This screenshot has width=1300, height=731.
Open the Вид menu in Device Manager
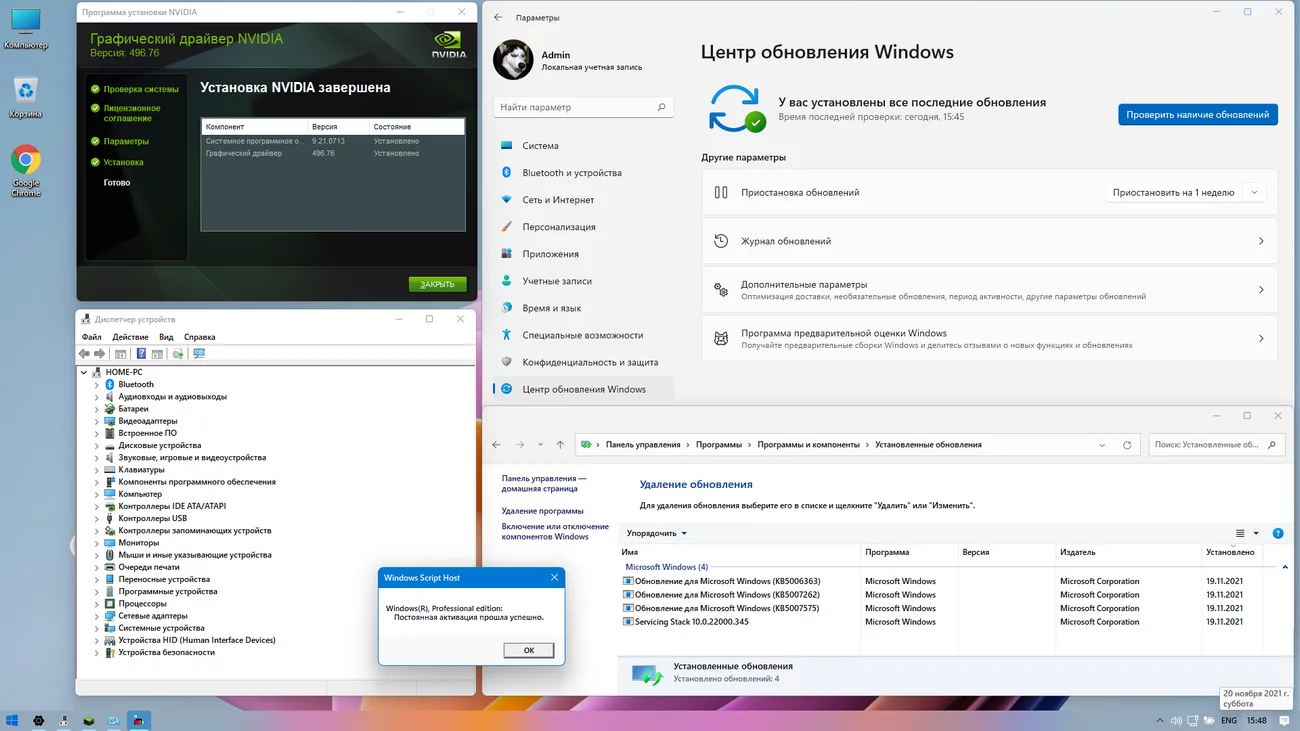pyautogui.click(x=166, y=337)
